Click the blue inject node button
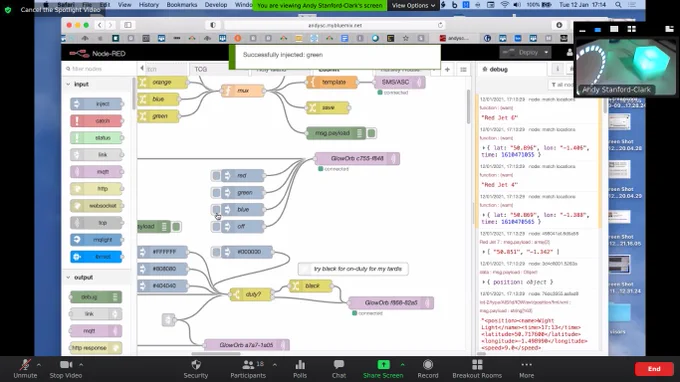Image resolution: width=680 pixels, height=382 pixels. [x=216, y=209]
